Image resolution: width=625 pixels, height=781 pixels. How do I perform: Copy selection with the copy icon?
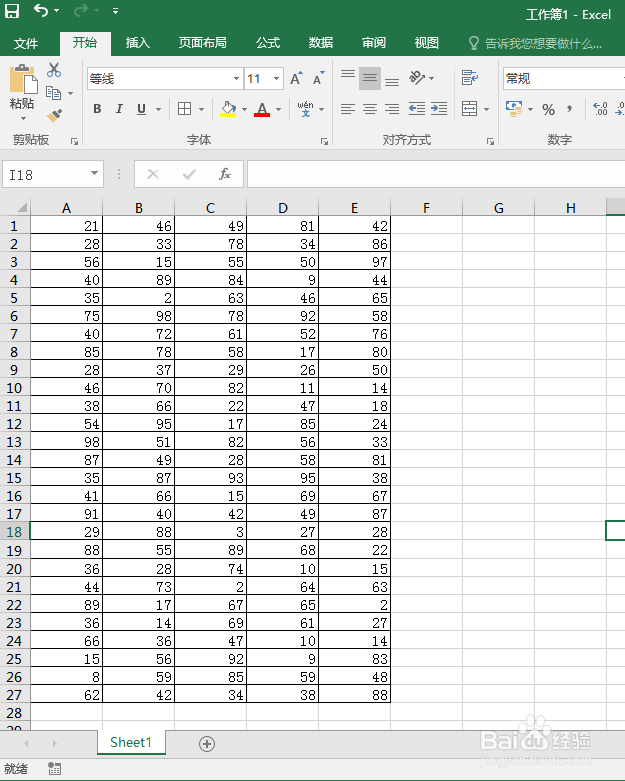[x=53, y=93]
